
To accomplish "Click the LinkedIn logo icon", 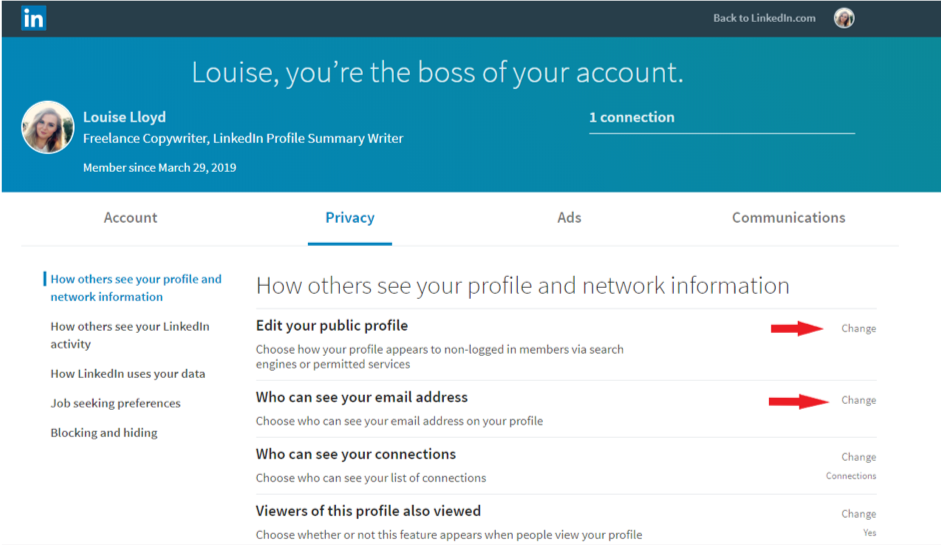I will click(33, 18).
